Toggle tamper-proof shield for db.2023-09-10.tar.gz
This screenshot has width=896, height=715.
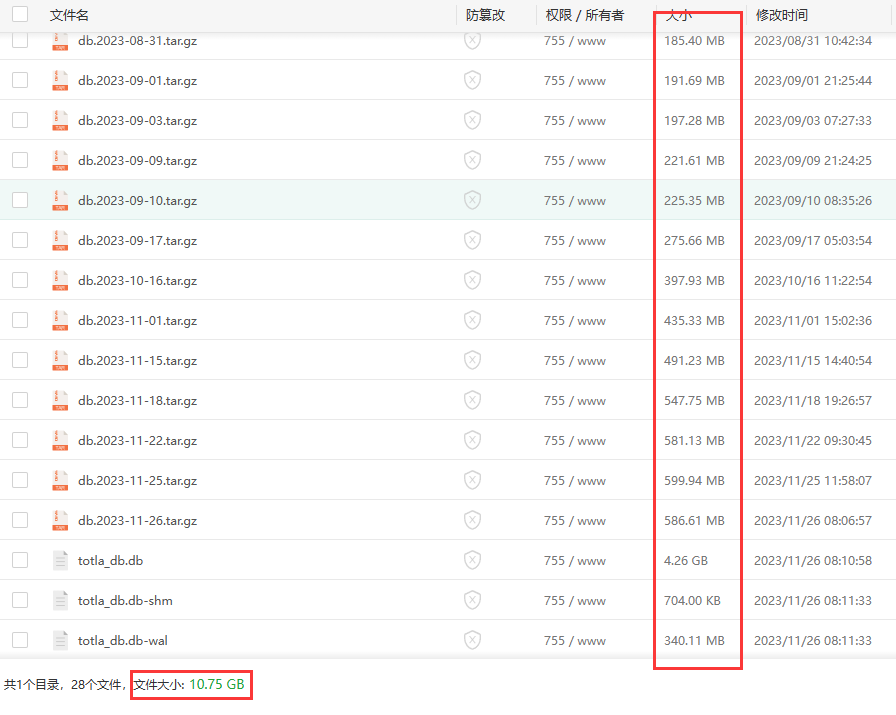click(472, 200)
